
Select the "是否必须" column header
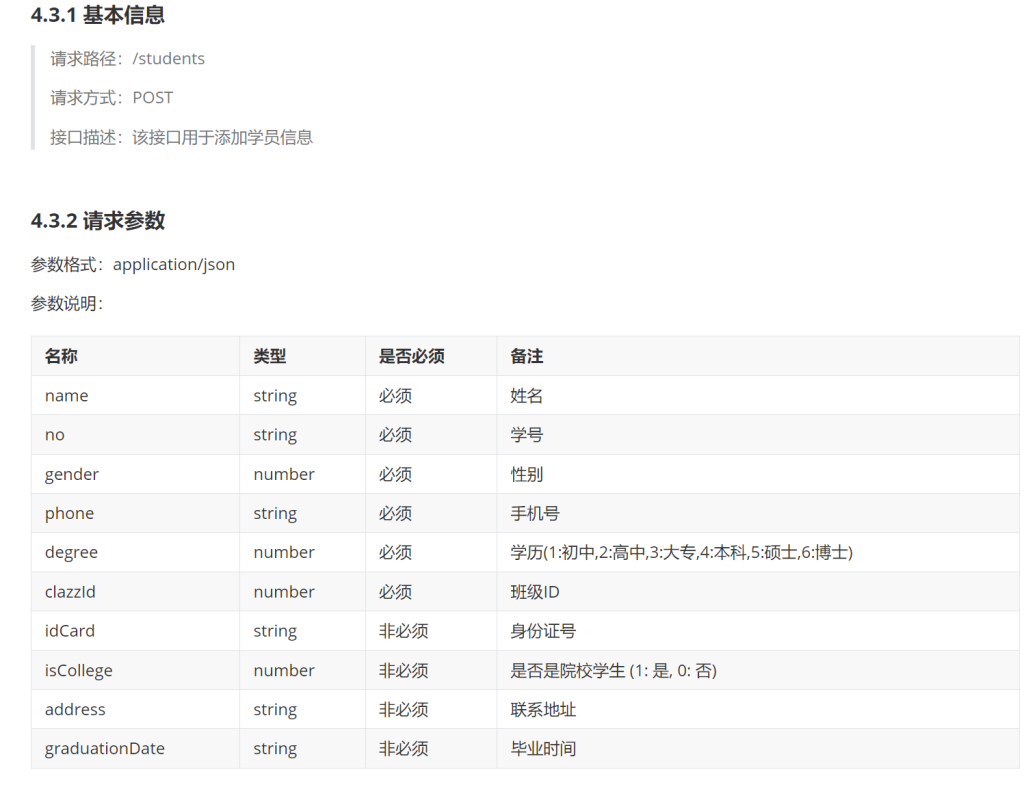coord(411,356)
